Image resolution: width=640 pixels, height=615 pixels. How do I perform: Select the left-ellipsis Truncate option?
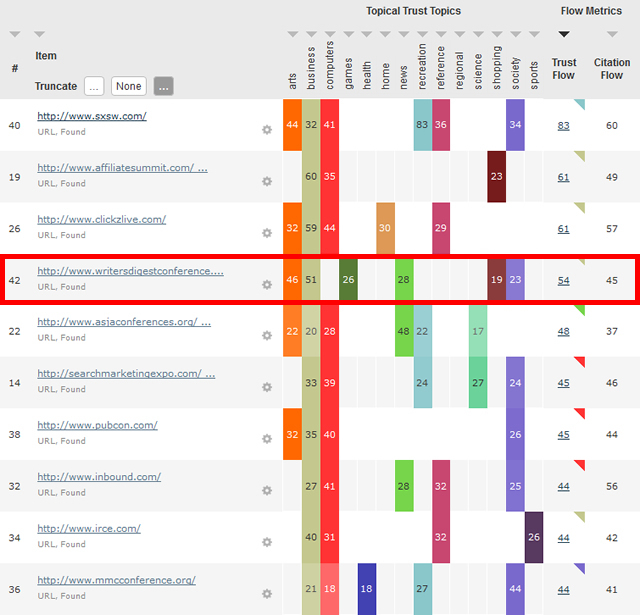pos(94,86)
